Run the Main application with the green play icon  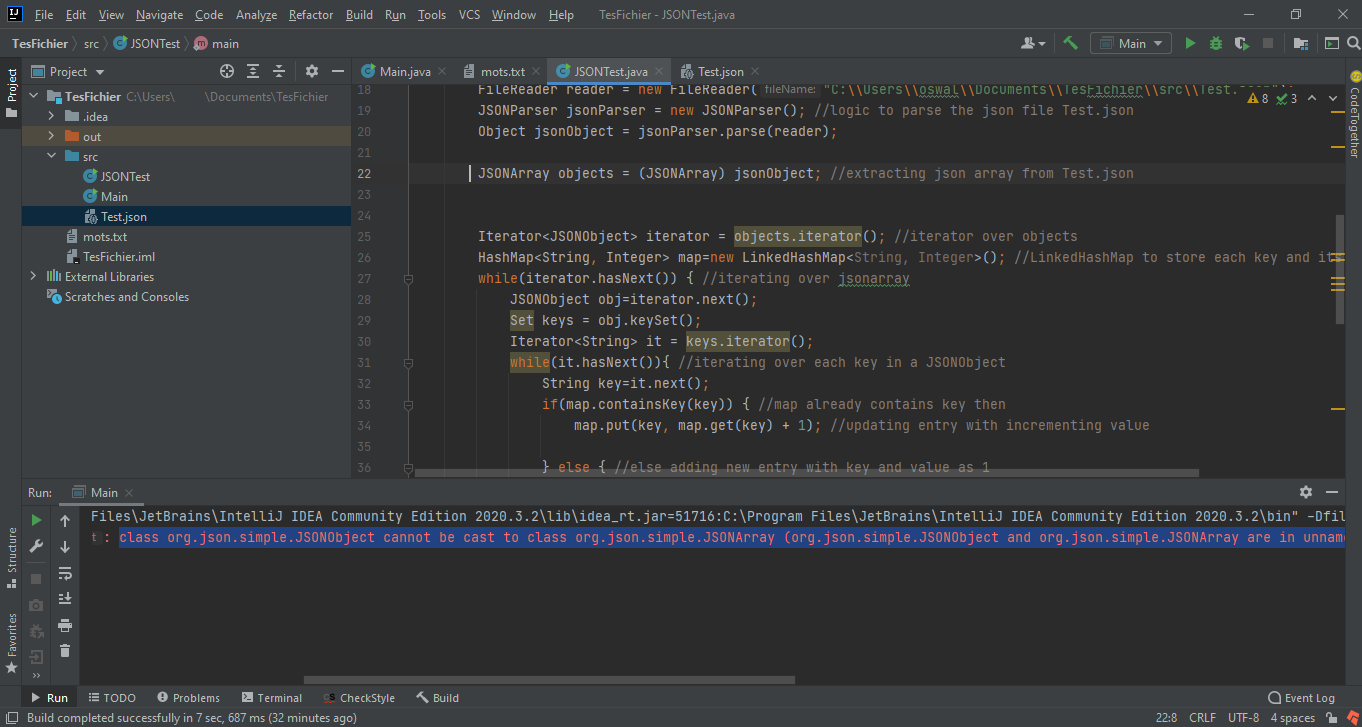pyautogui.click(x=1190, y=43)
